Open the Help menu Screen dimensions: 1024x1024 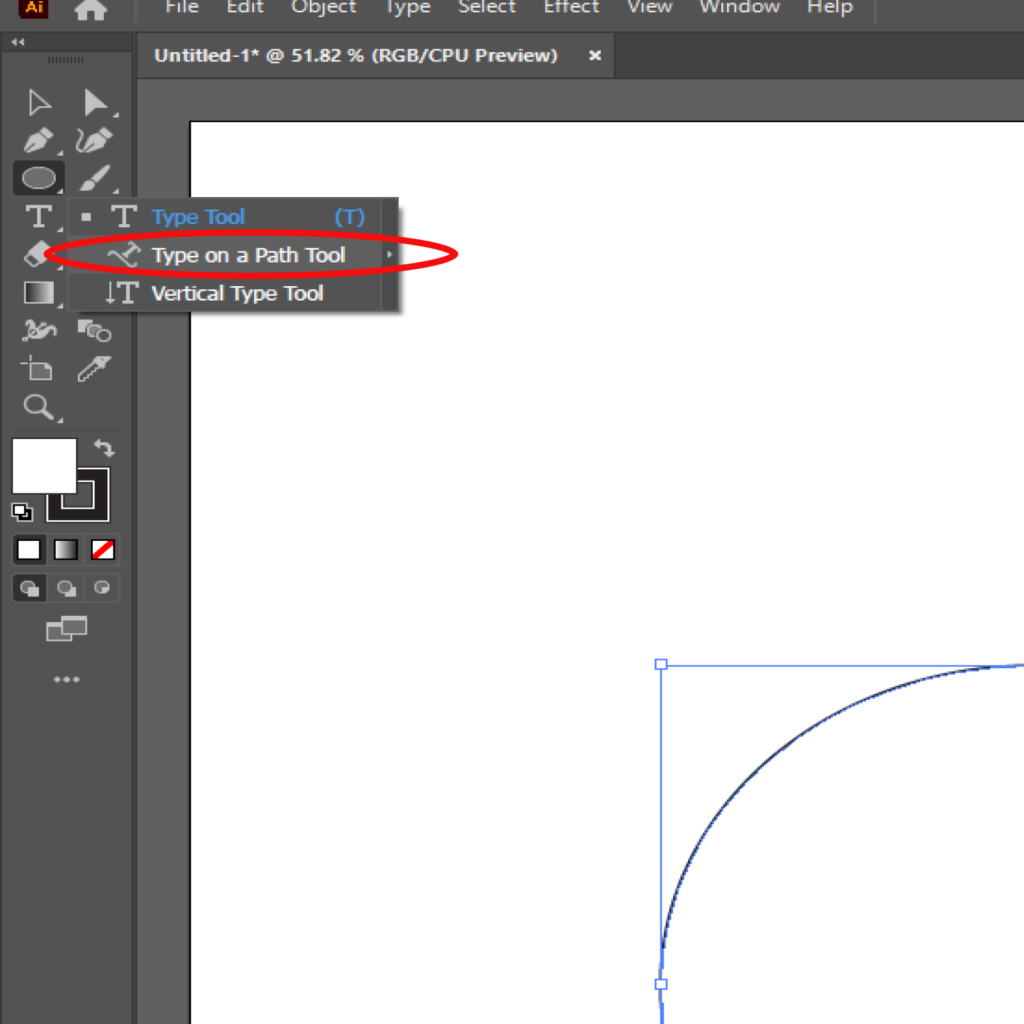click(x=830, y=7)
